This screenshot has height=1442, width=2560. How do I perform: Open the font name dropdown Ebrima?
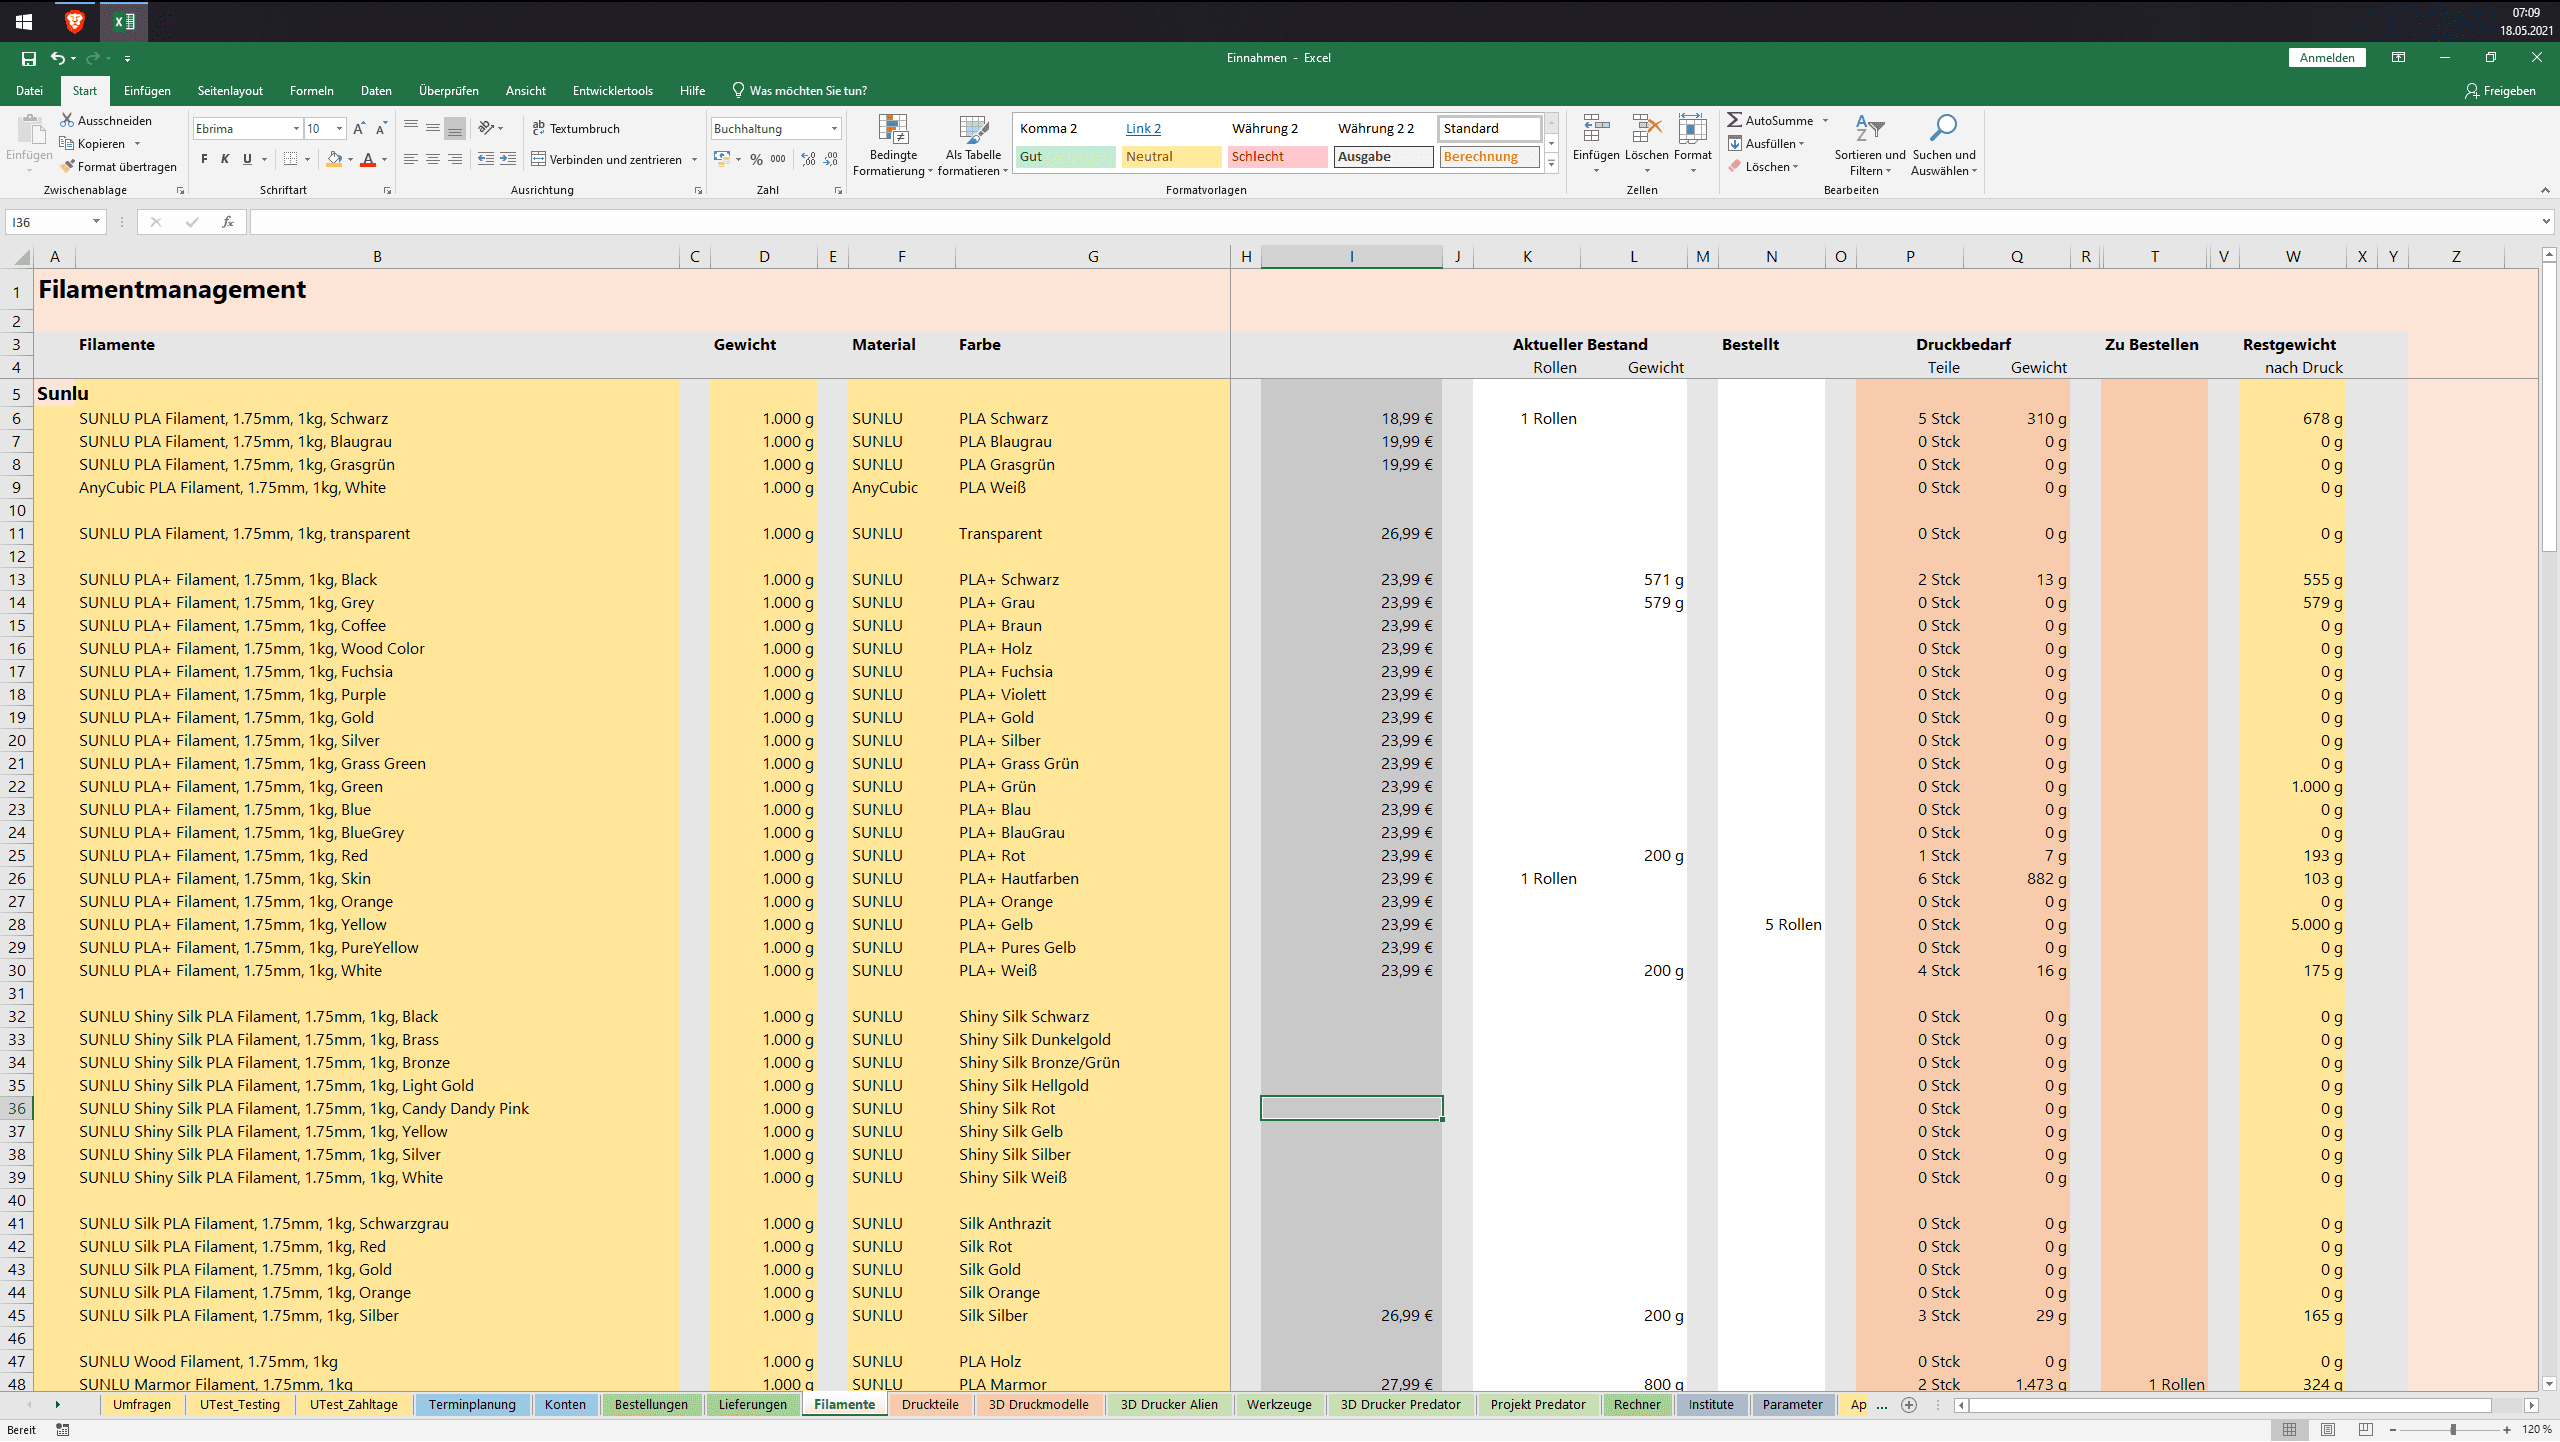[296, 129]
